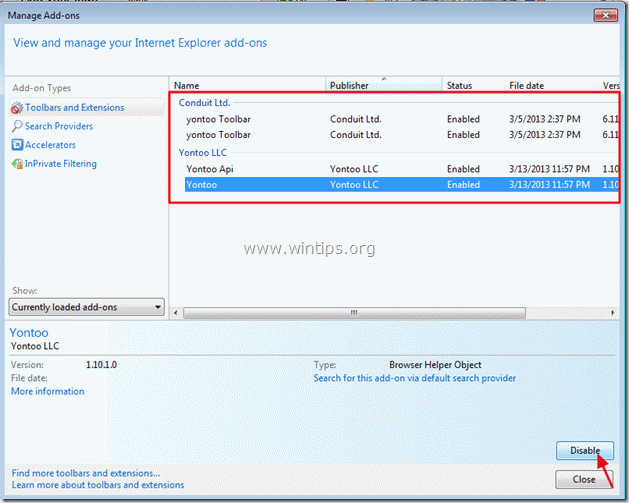
Task: Select Toolbars and Extensions add-on type
Action: click(86, 107)
